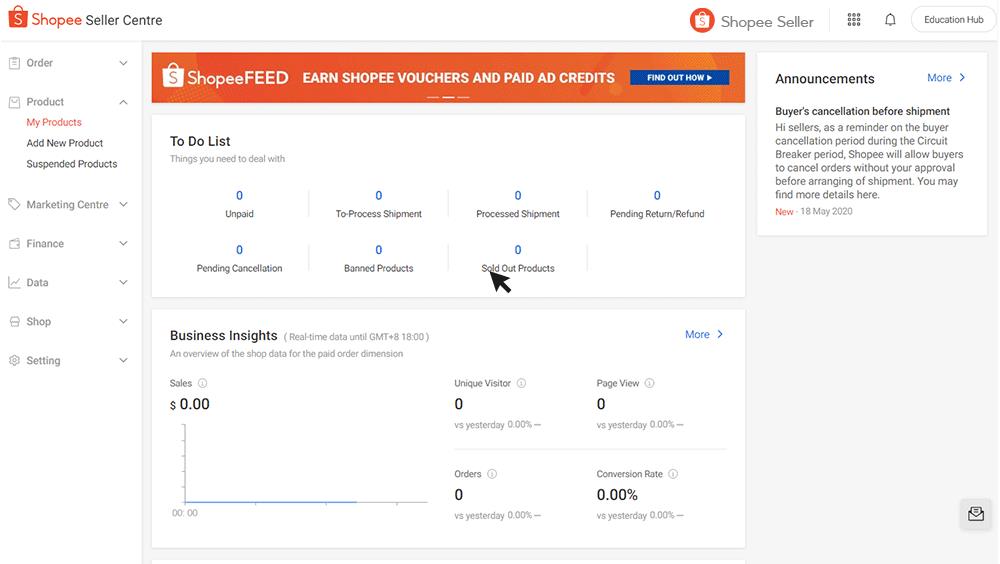Open the chat inbox floating icon
Screen dimensions: 1000x564
(x=976, y=514)
